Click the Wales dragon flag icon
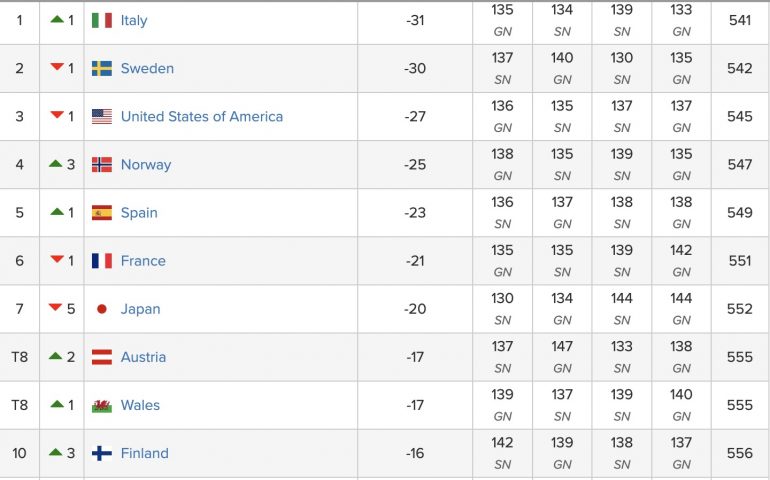The width and height of the screenshot is (770, 480). [x=102, y=405]
